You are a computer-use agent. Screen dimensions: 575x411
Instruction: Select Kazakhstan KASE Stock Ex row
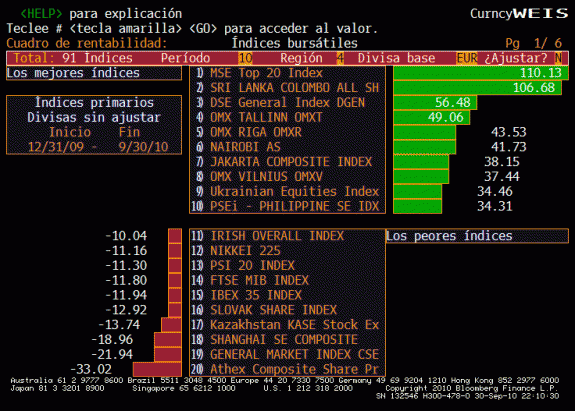tap(288, 325)
